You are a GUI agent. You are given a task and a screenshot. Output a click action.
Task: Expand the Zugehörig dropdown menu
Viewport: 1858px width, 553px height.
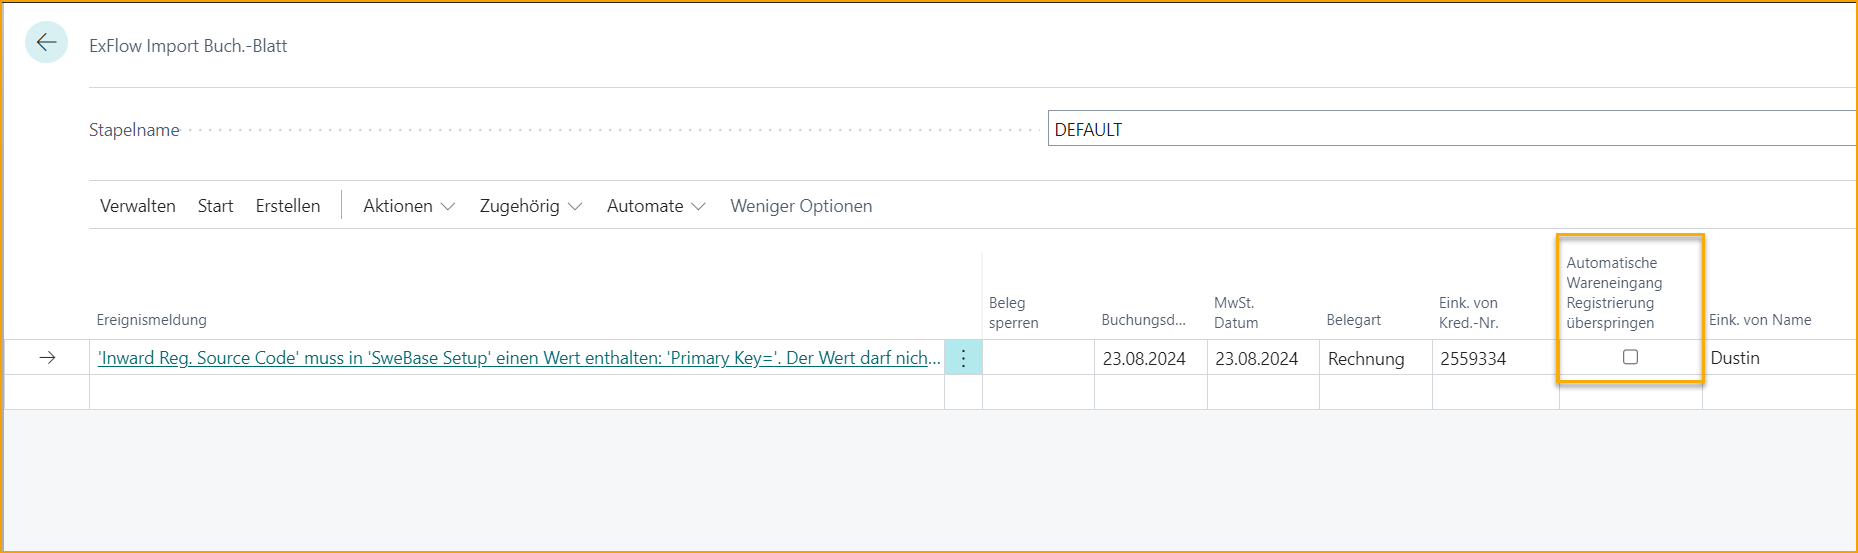tap(531, 206)
